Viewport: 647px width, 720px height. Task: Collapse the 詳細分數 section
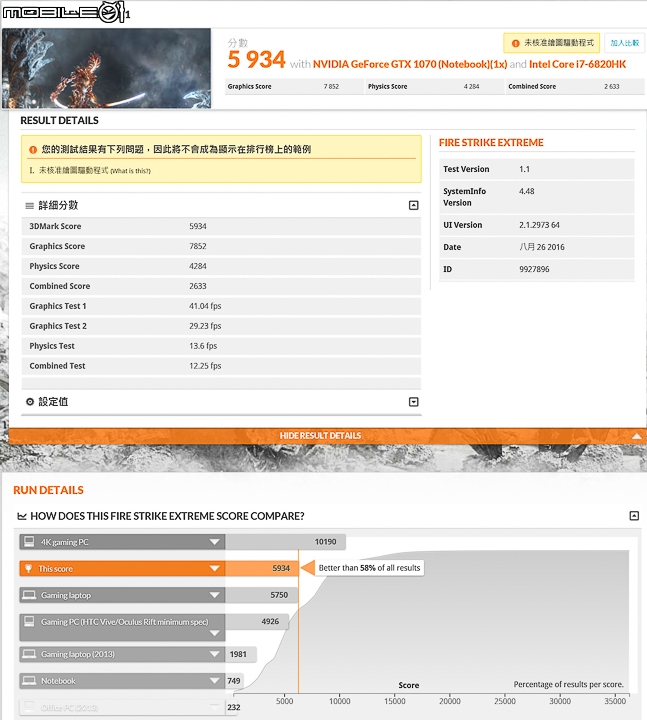pyautogui.click(x=413, y=205)
